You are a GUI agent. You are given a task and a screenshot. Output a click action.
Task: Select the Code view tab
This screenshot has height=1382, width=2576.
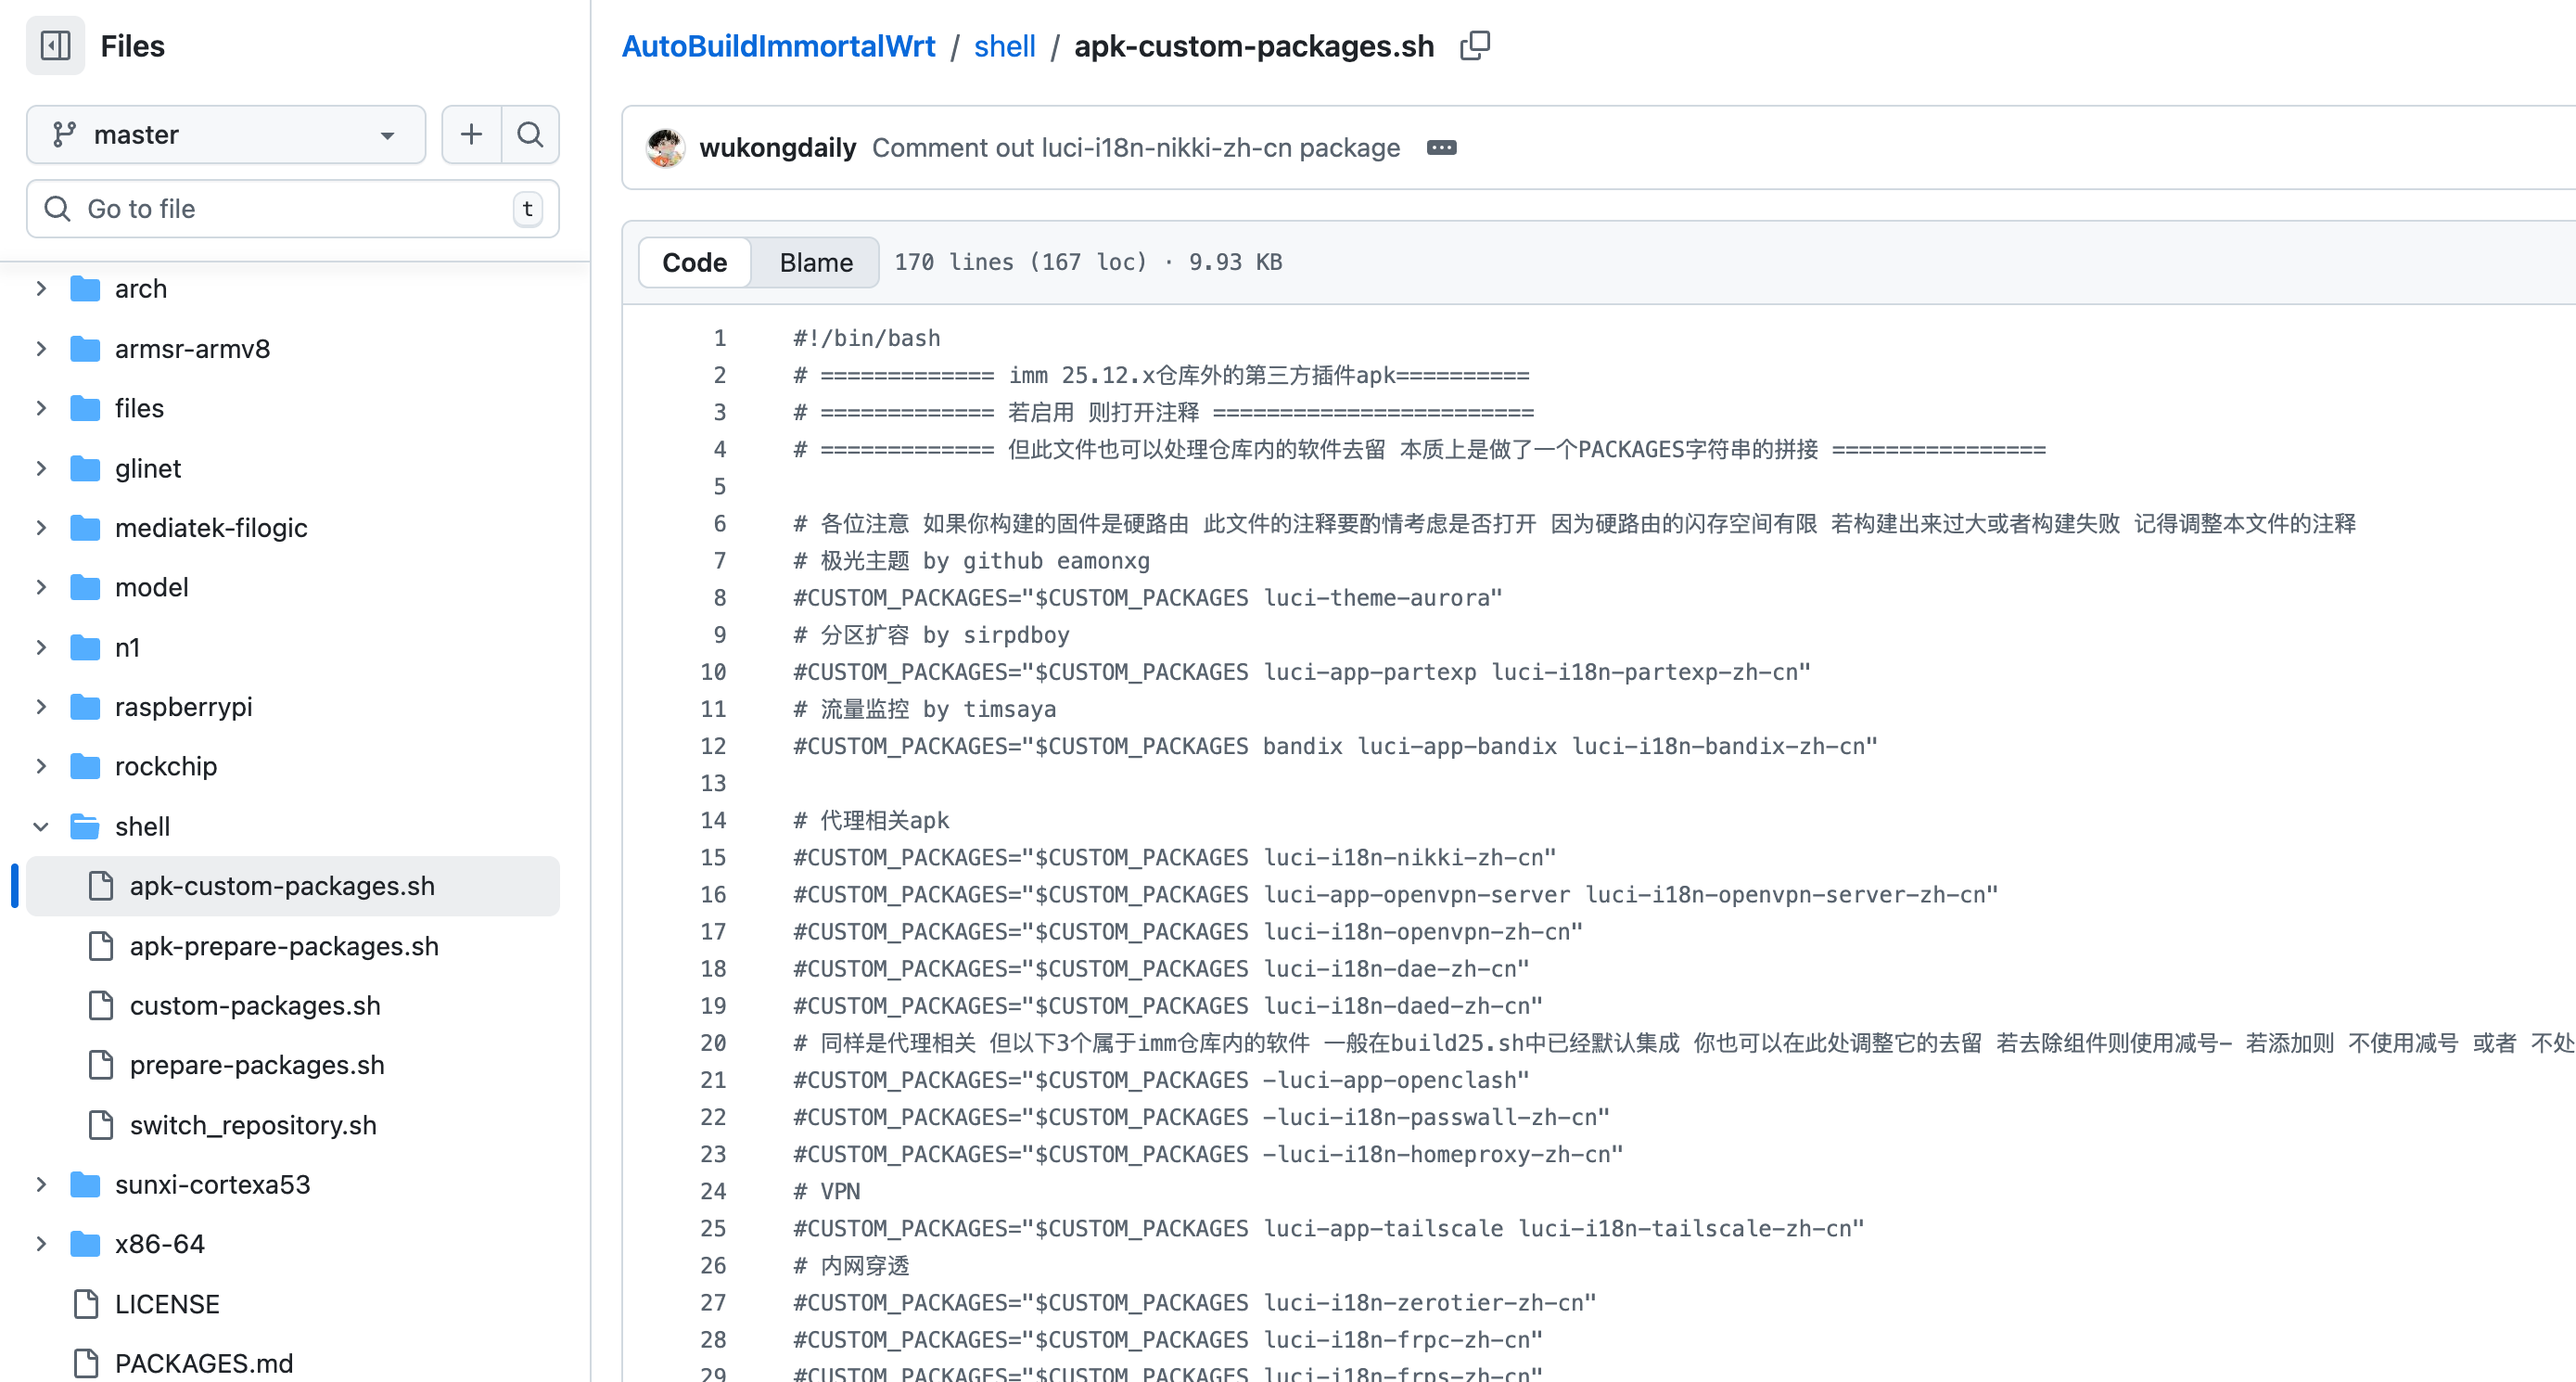click(694, 262)
